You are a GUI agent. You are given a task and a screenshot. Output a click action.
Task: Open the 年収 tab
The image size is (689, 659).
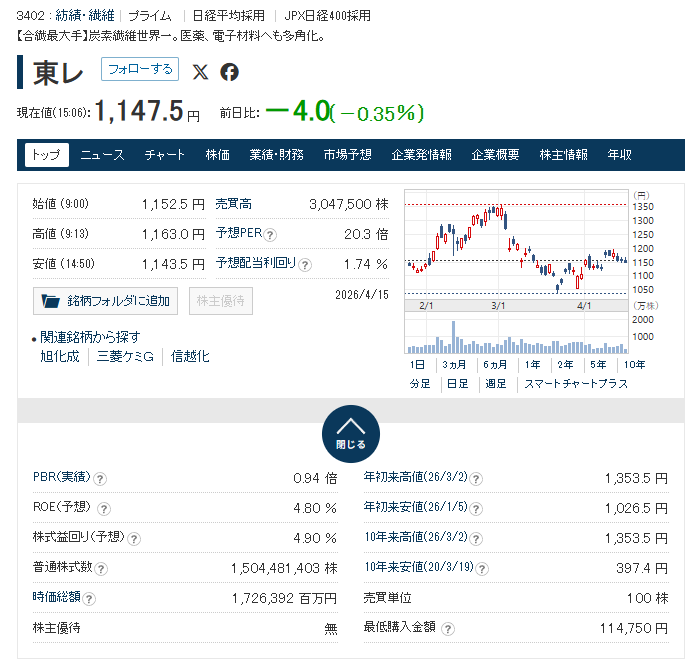click(620, 155)
